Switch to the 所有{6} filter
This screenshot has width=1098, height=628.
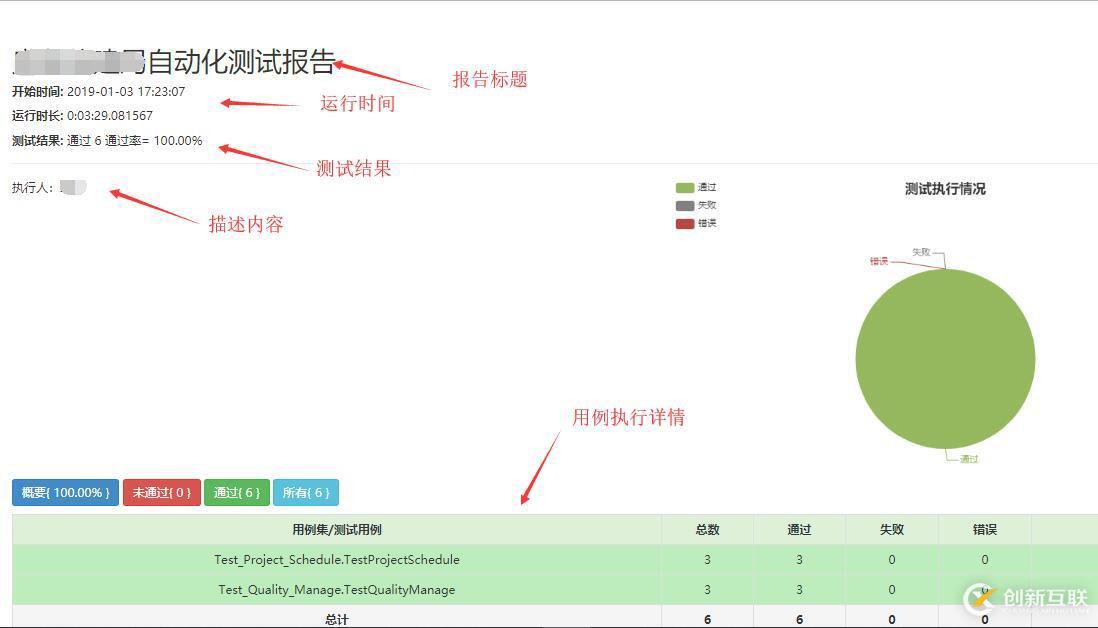306,492
